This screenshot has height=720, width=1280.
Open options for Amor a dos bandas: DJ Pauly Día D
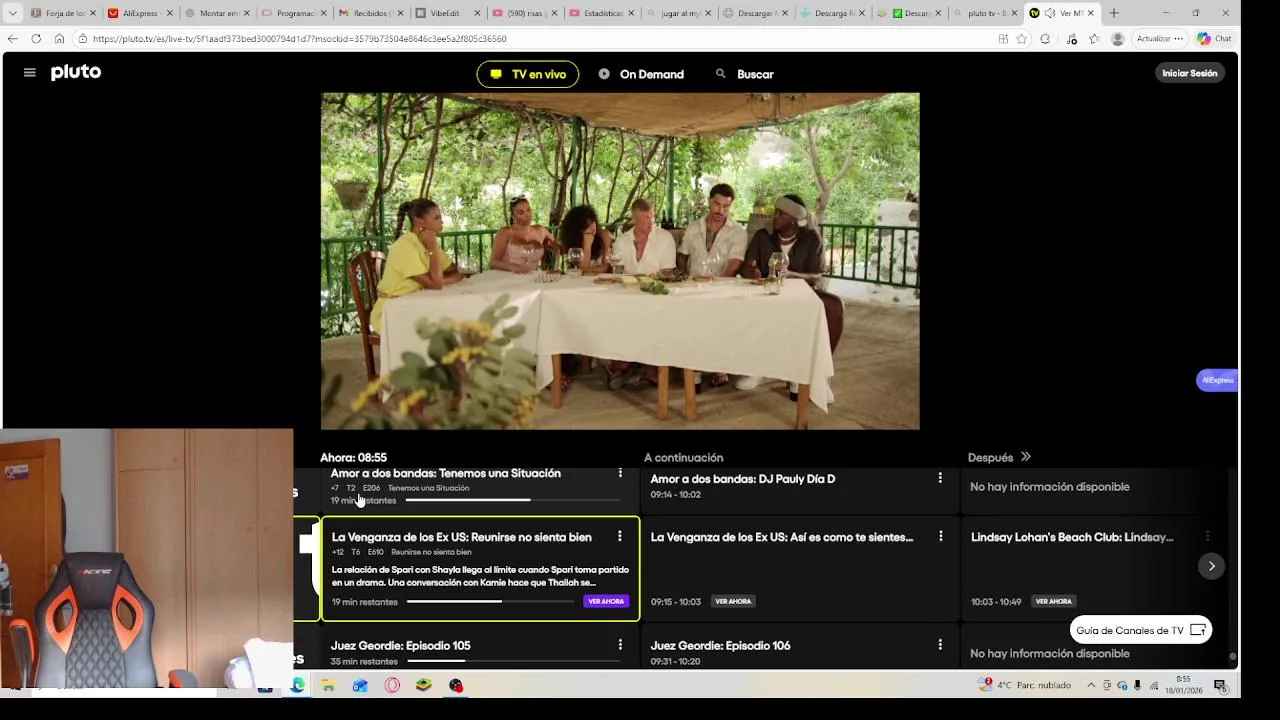[x=940, y=478]
